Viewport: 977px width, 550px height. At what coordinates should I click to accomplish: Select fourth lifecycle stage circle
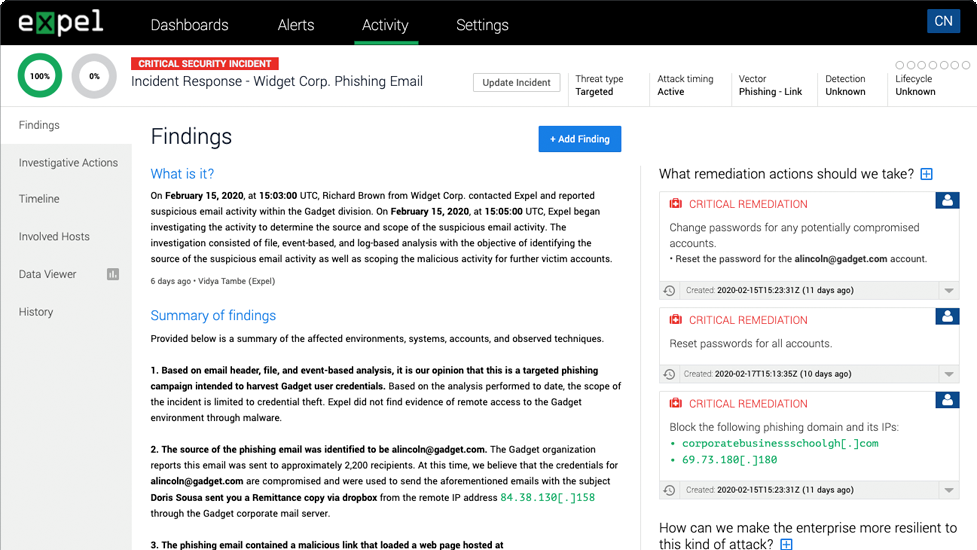(933, 65)
